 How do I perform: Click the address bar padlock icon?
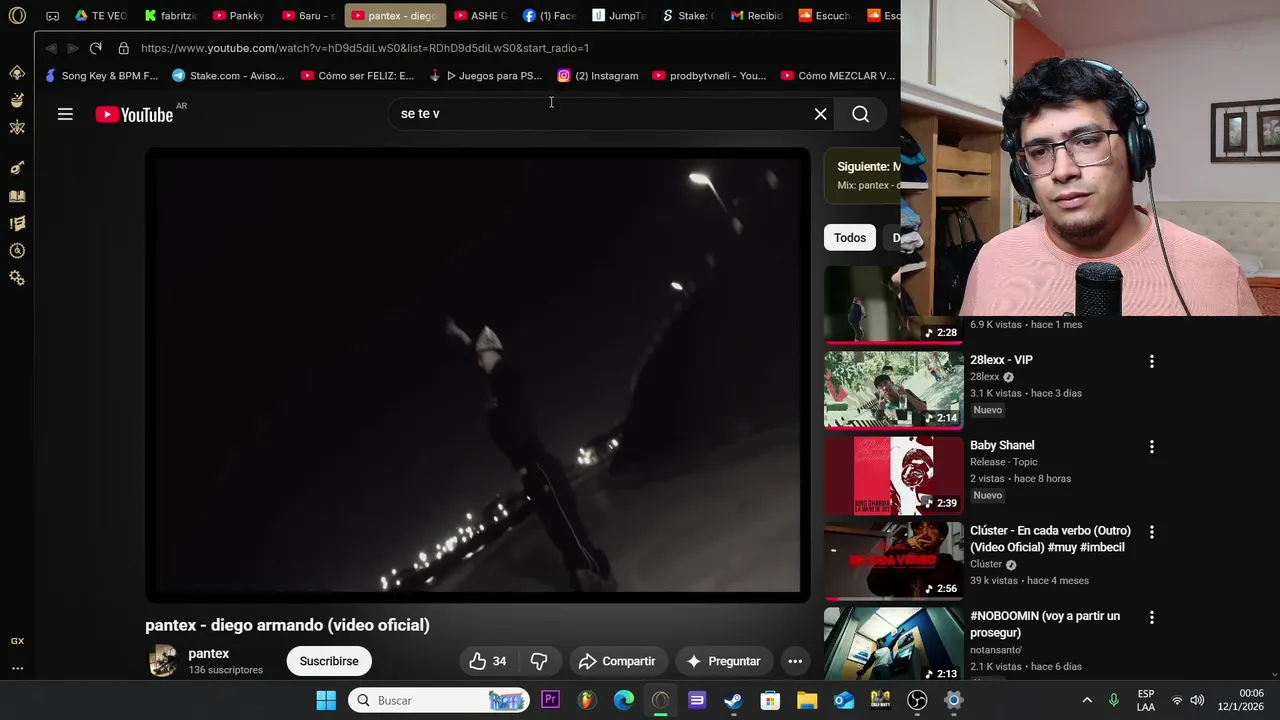[x=123, y=48]
